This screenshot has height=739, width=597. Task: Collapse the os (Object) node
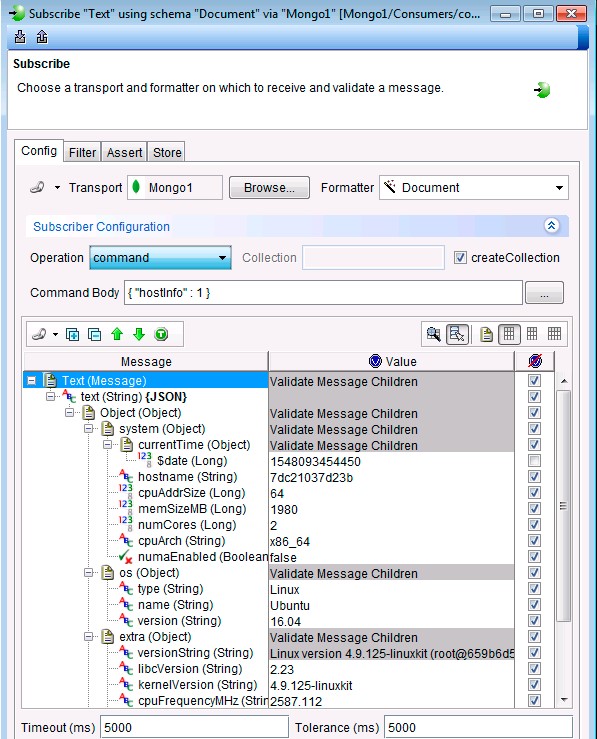(x=89, y=573)
